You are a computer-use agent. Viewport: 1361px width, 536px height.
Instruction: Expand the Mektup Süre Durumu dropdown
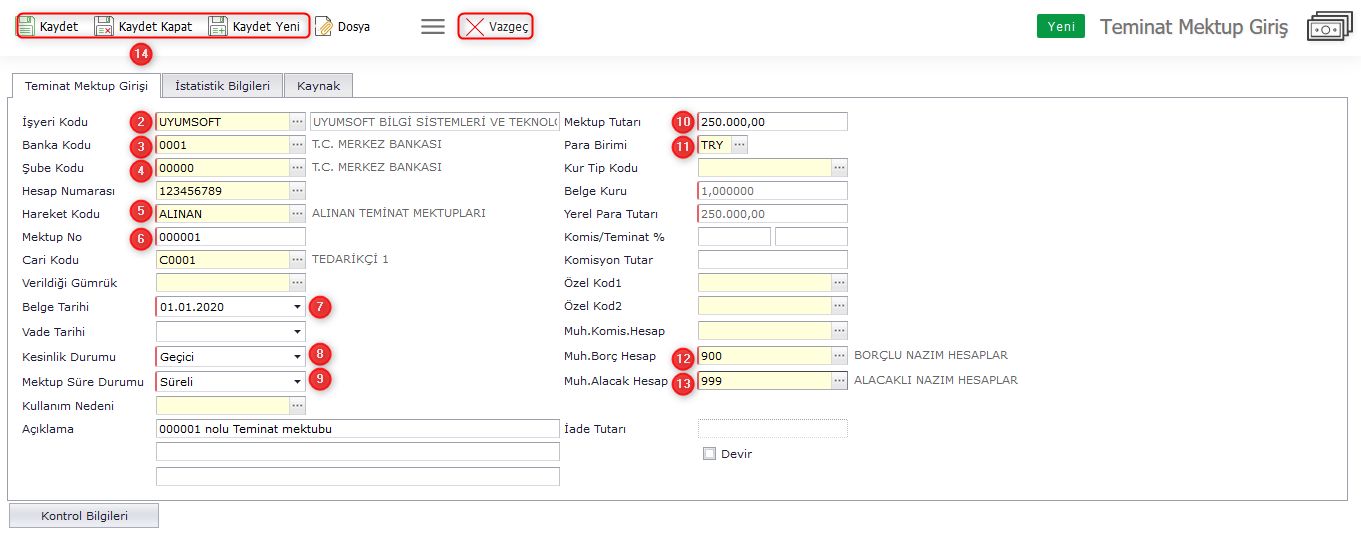pos(297,382)
